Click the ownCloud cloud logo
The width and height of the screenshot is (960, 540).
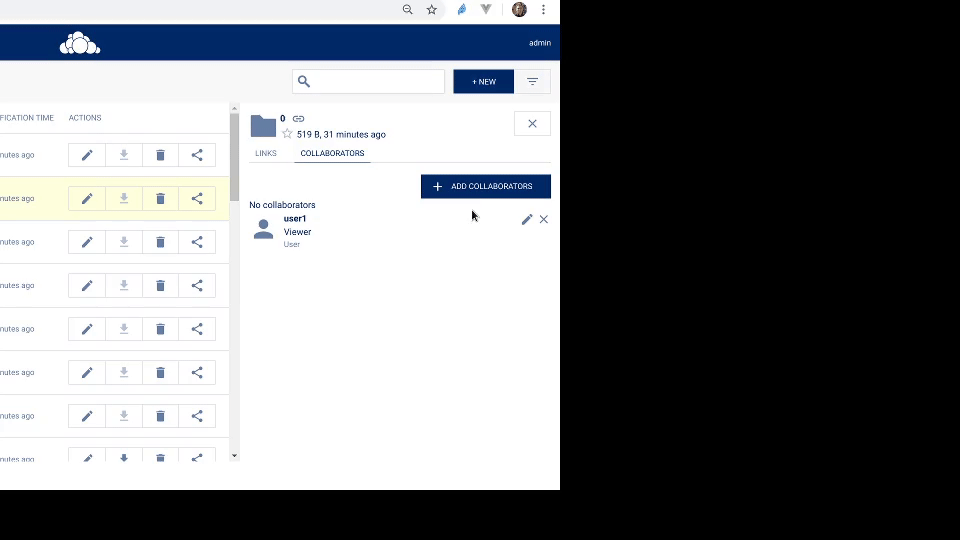[80, 43]
